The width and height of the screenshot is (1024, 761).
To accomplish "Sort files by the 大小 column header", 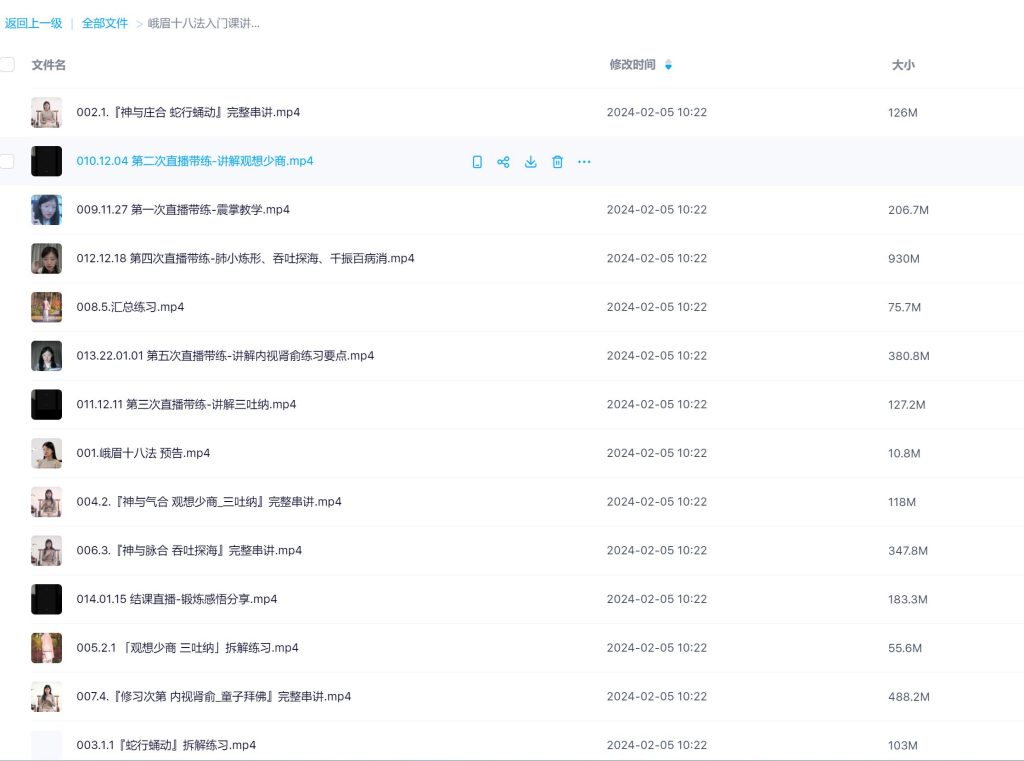I will point(902,65).
